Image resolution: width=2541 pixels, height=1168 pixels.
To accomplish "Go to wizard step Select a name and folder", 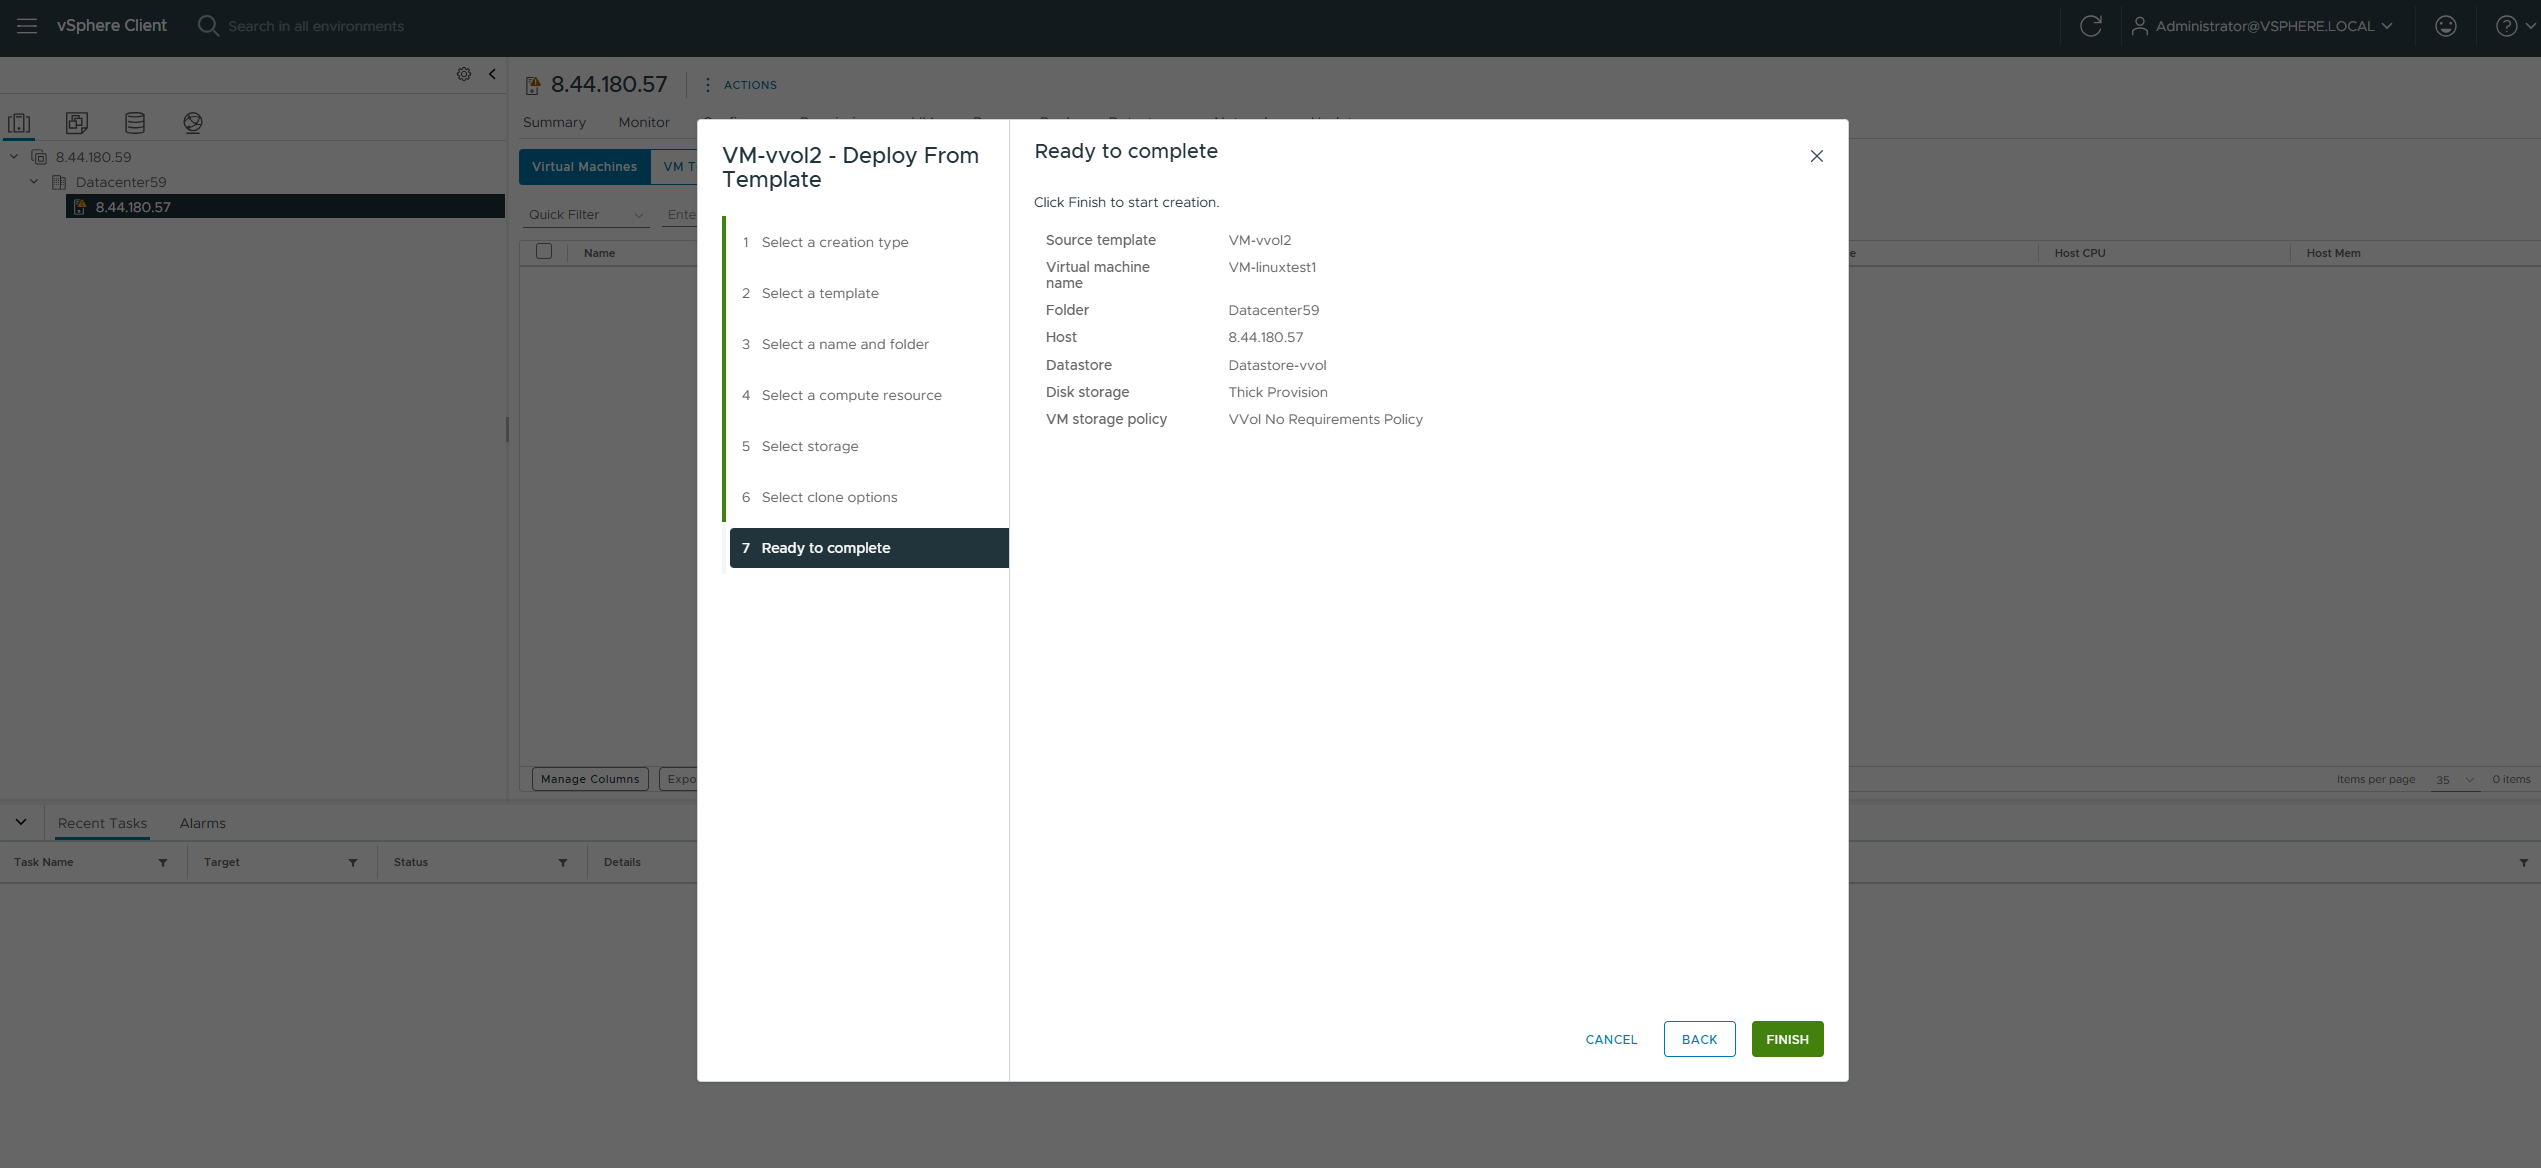I will click(845, 344).
